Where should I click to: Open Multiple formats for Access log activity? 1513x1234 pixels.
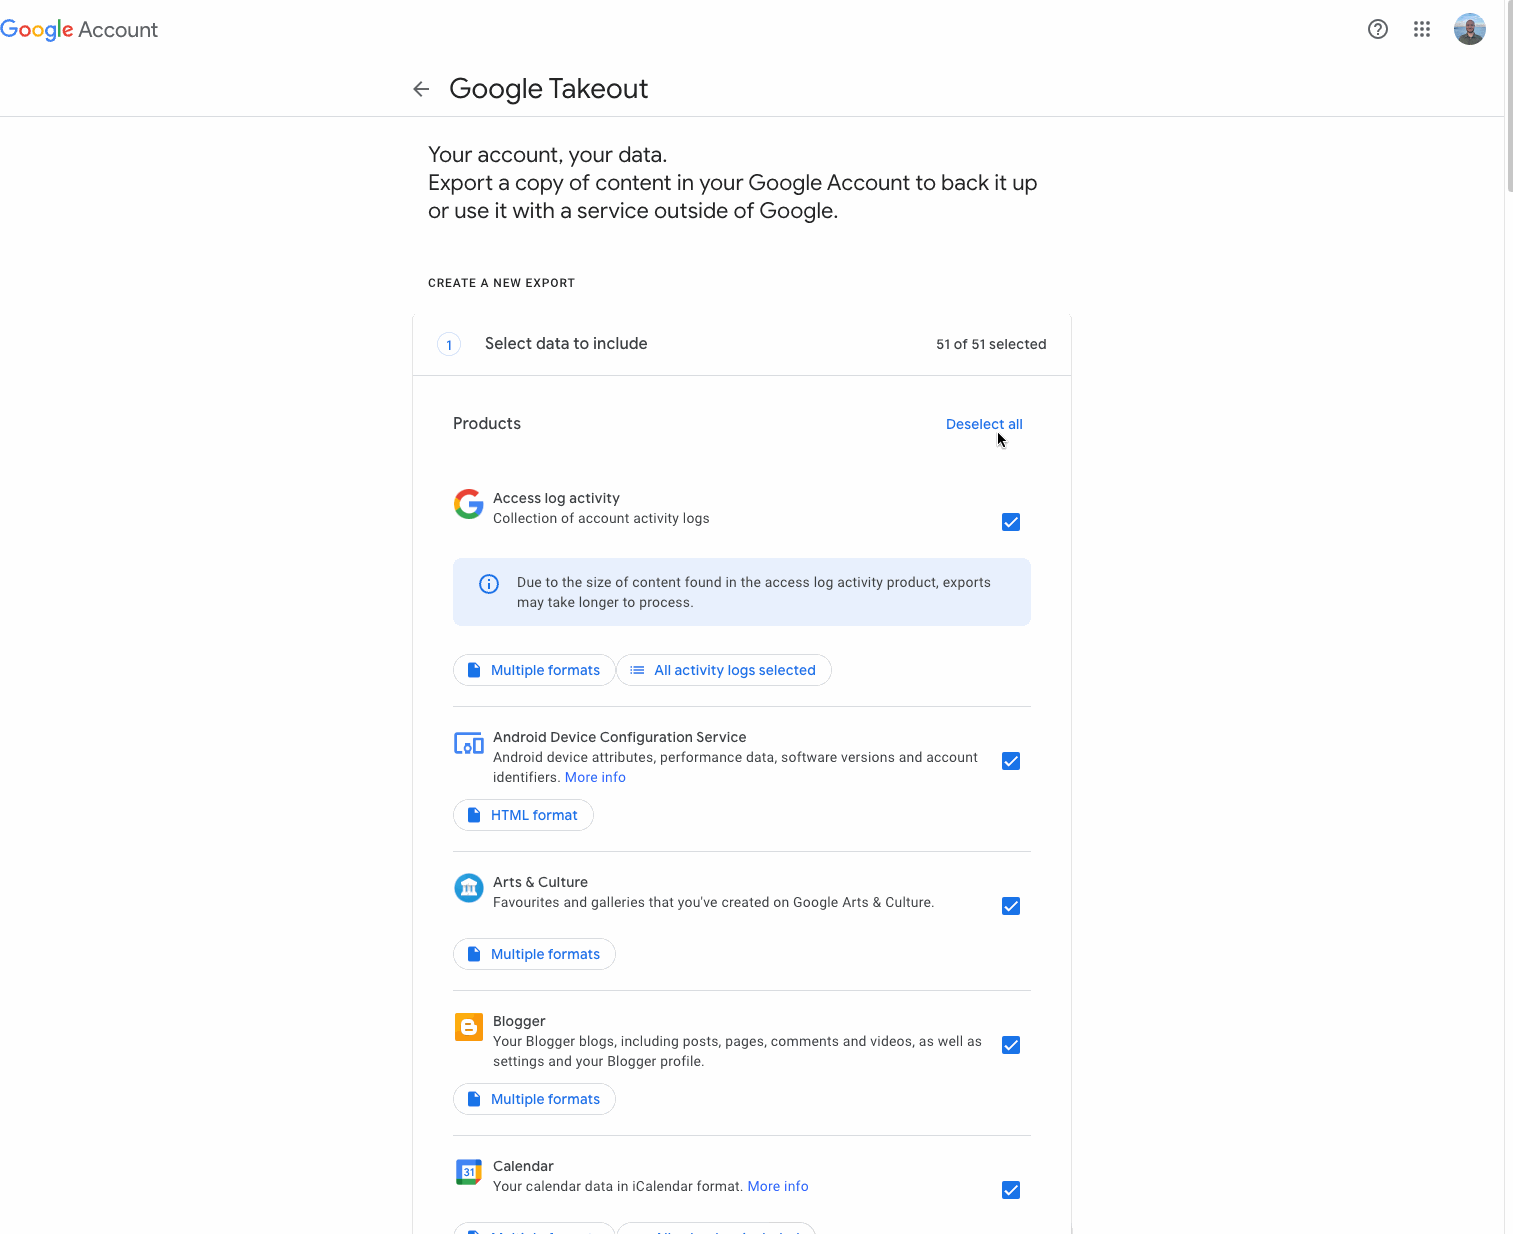pos(534,670)
